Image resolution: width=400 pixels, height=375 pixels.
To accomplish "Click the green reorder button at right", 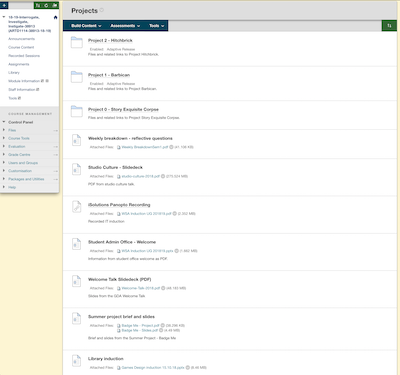I will tap(389, 26).
